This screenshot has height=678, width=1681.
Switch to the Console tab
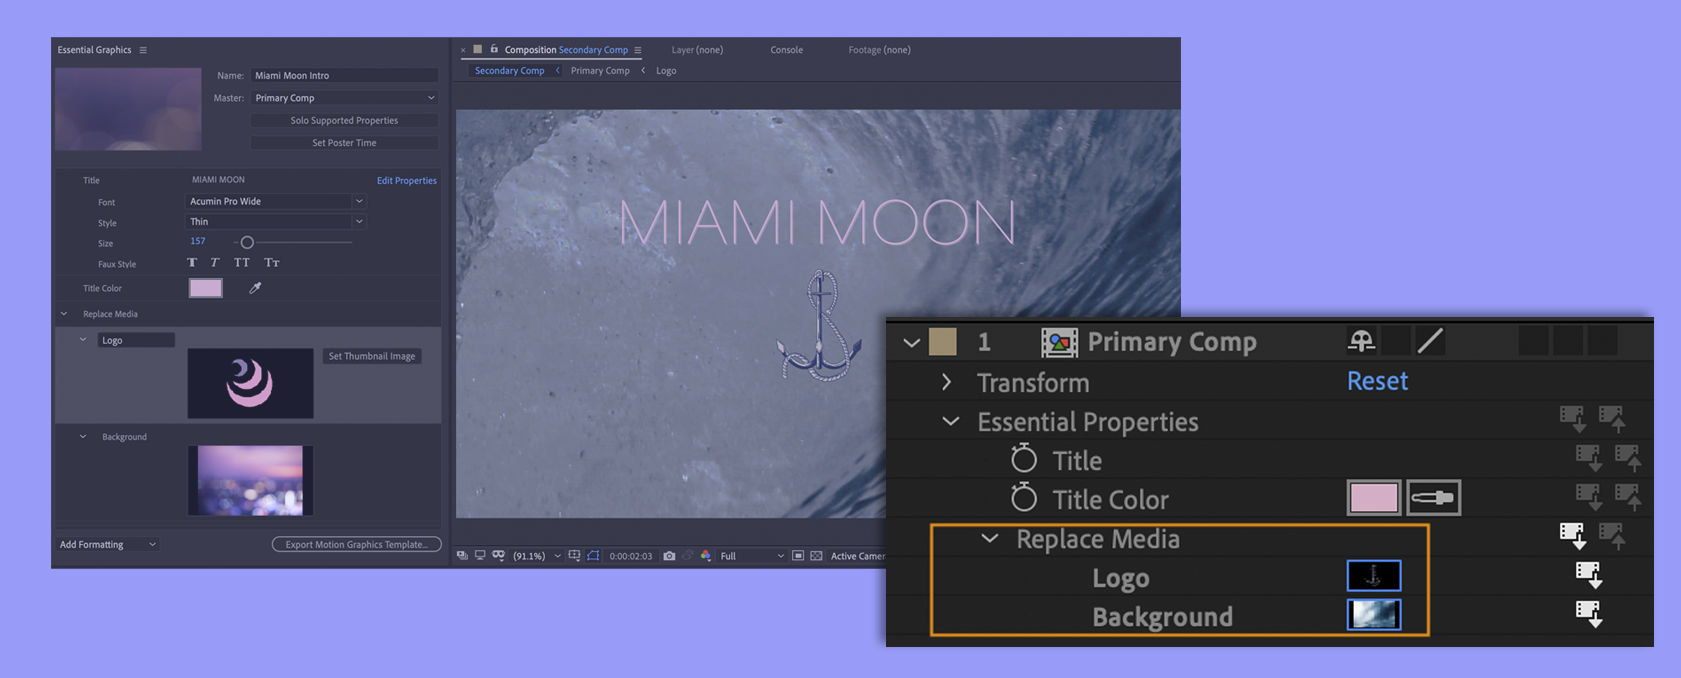tap(786, 50)
